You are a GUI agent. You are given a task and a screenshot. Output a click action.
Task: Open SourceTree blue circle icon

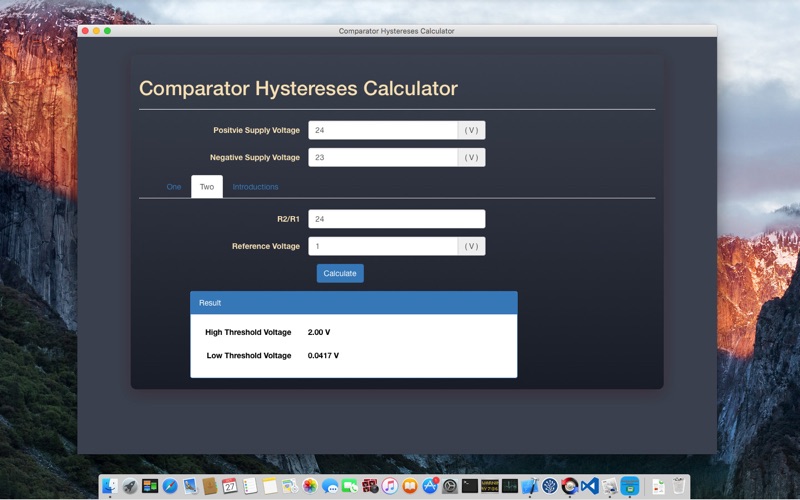[549, 486]
